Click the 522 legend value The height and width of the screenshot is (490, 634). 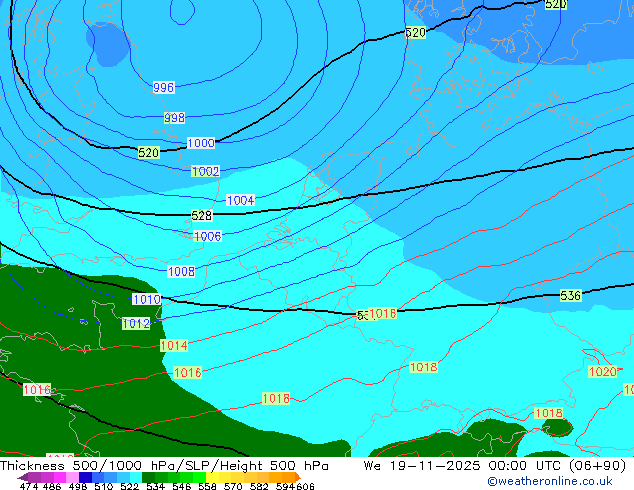click(129, 486)
